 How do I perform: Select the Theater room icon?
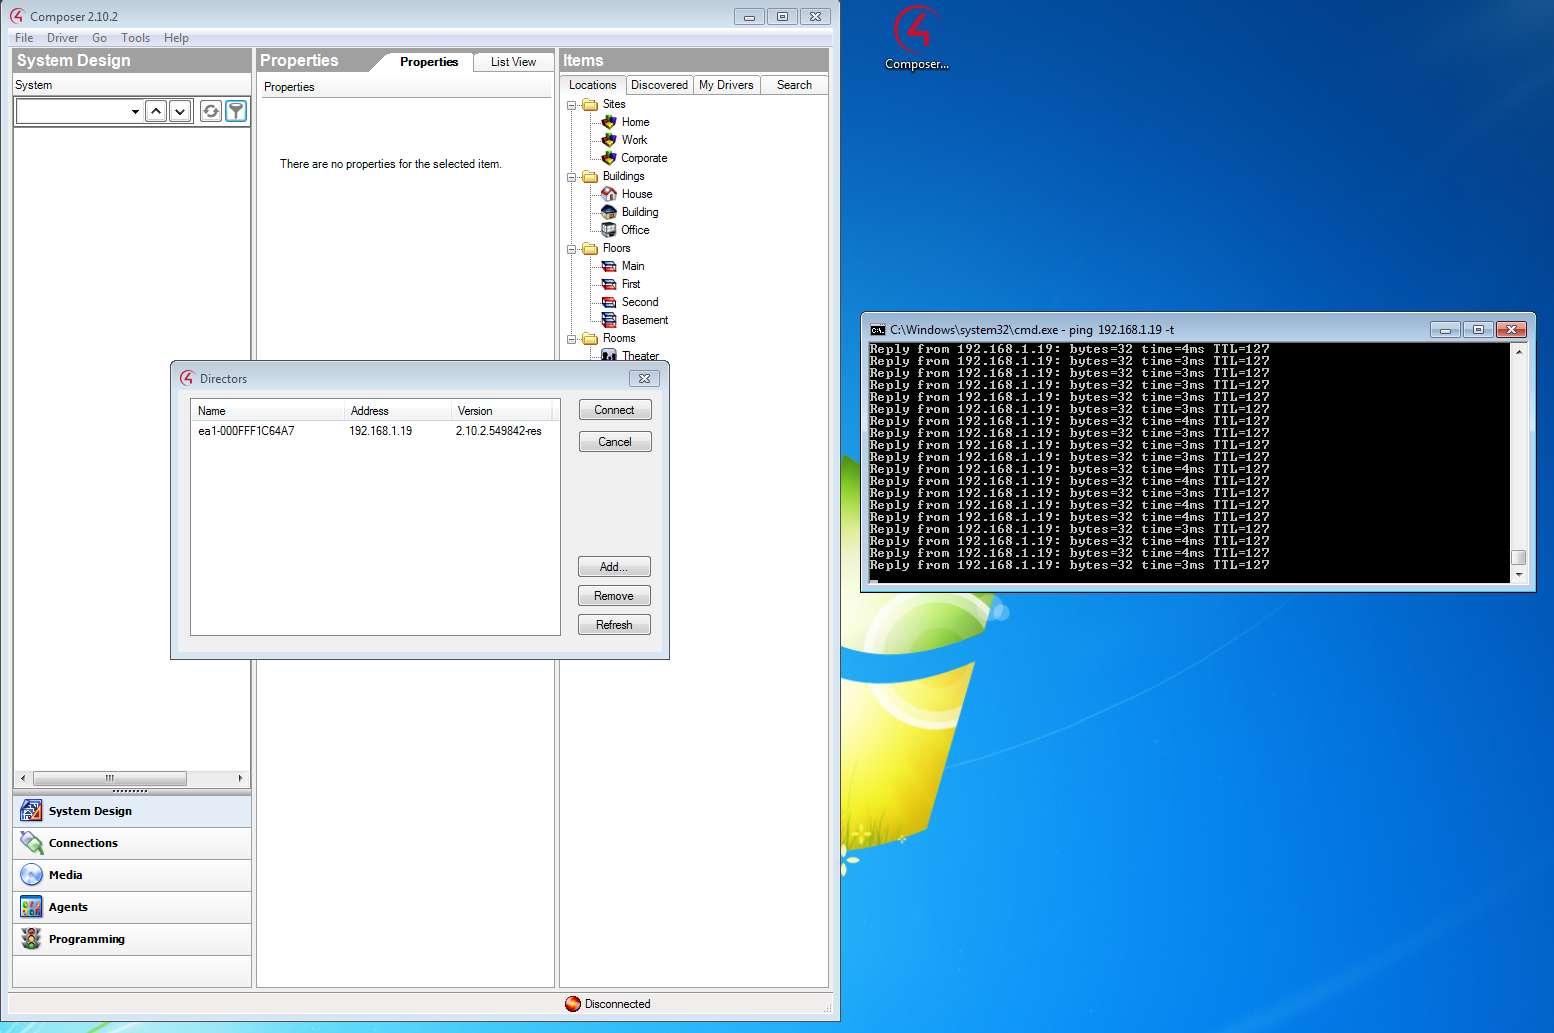click(608, 355)
